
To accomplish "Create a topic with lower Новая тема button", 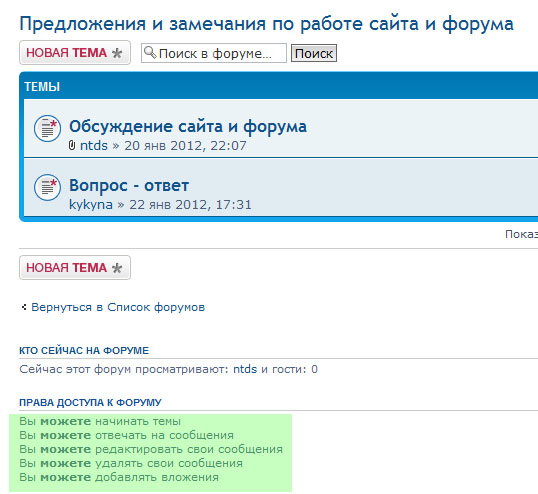I will coord(75,267).
